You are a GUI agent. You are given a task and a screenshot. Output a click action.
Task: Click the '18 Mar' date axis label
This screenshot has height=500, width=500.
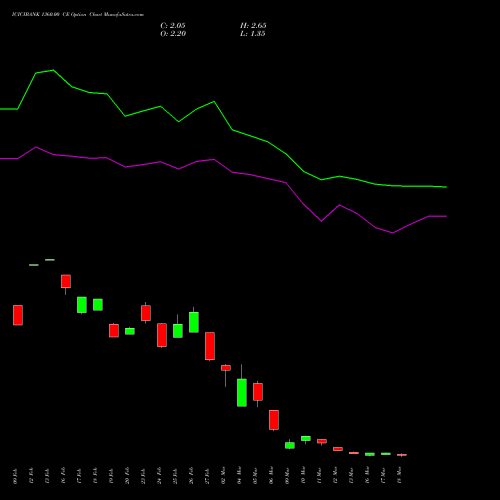[x=399, y=475]
